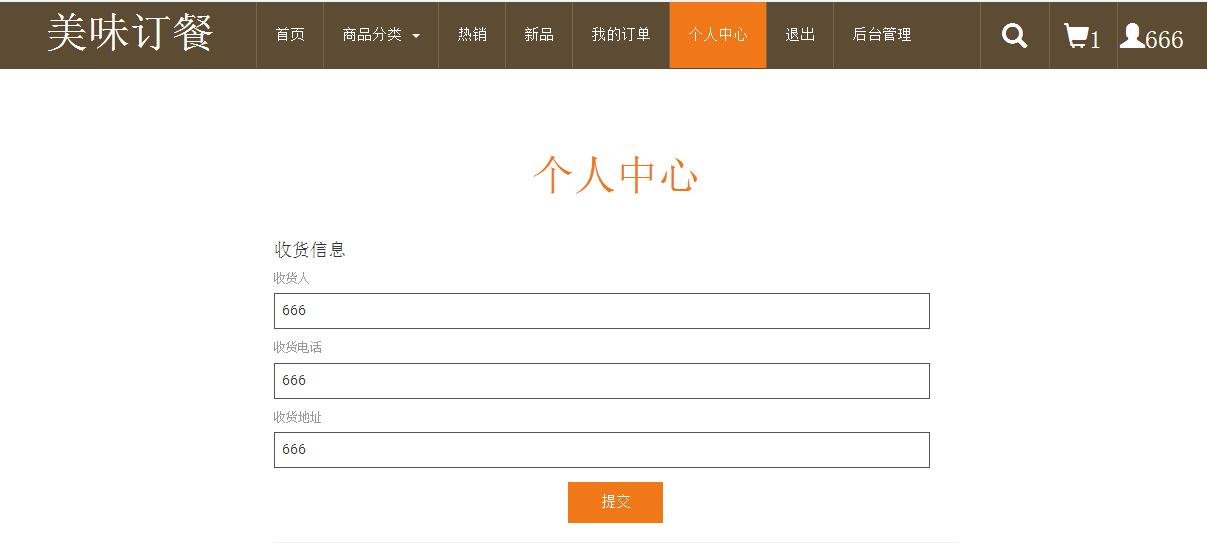
Task: Open the shopping cart icon
Action: (x=1081, y=37)
